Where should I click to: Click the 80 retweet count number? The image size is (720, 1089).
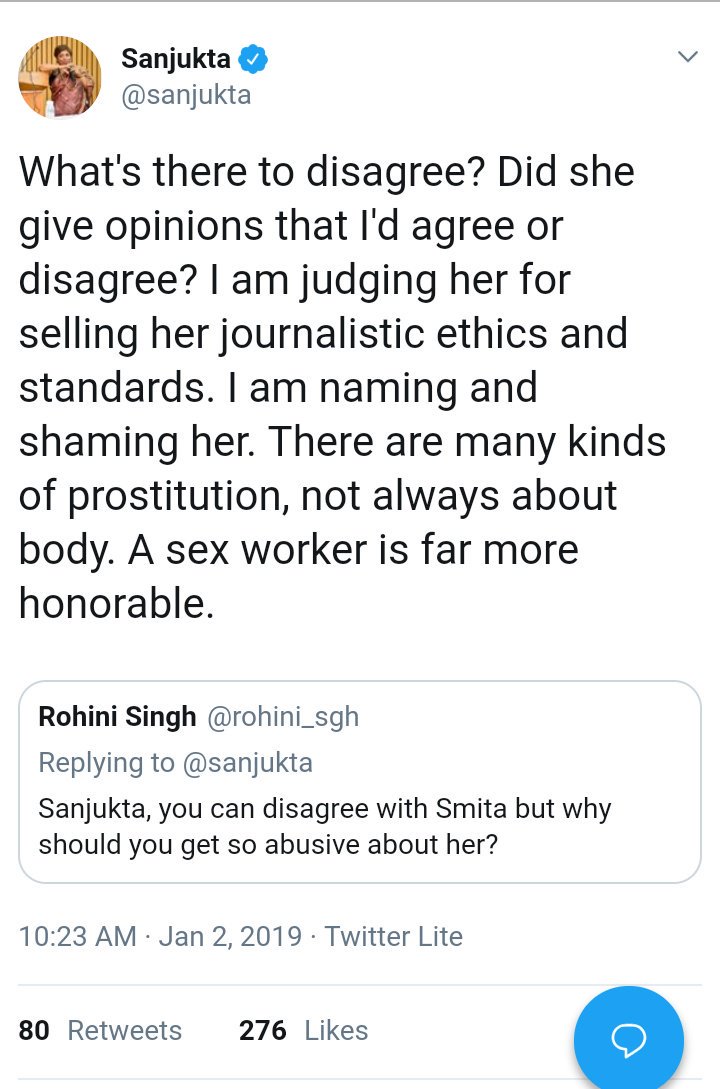[34, 1030]
